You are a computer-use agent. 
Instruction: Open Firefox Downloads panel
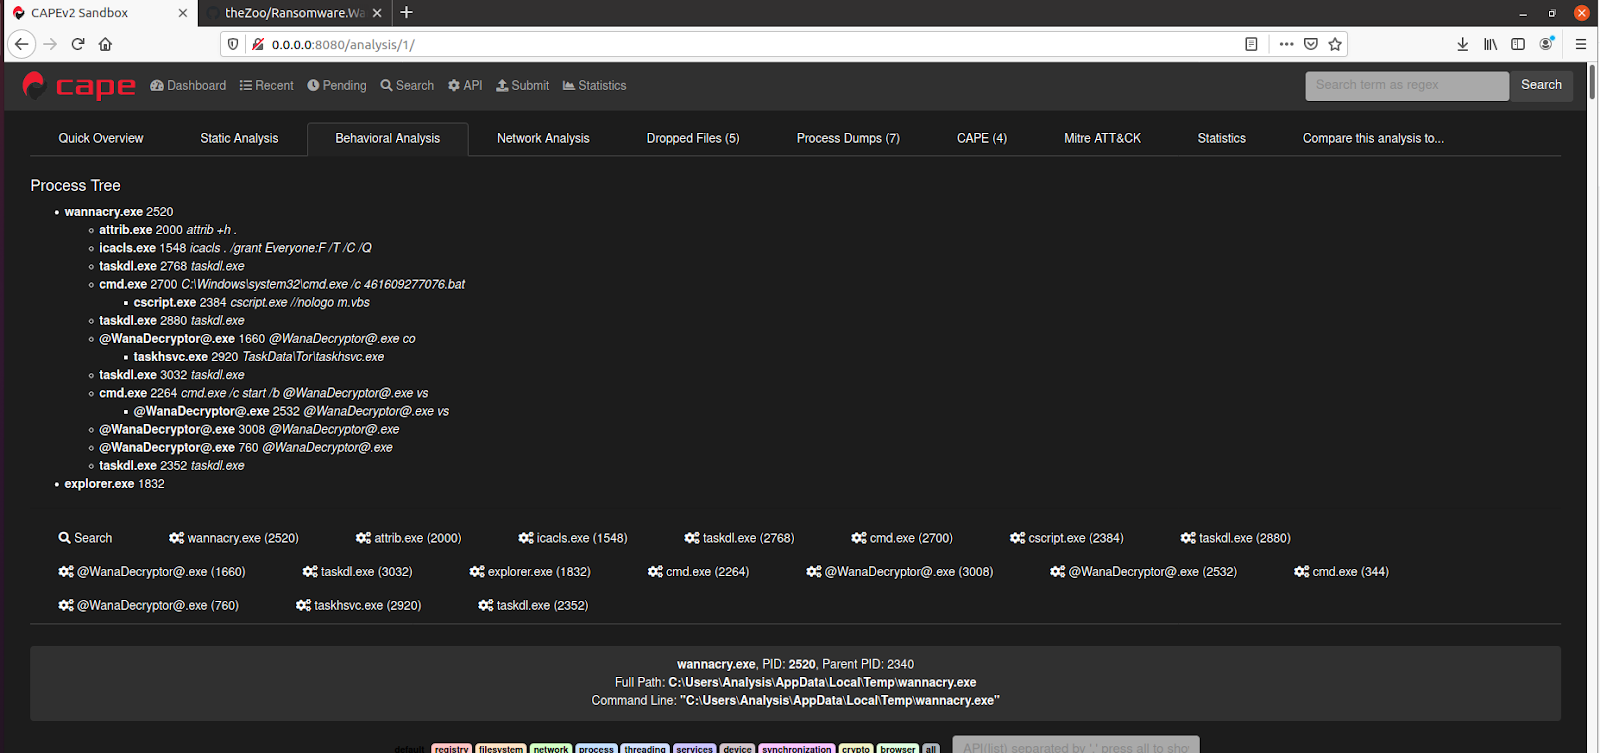point(1462,44)
